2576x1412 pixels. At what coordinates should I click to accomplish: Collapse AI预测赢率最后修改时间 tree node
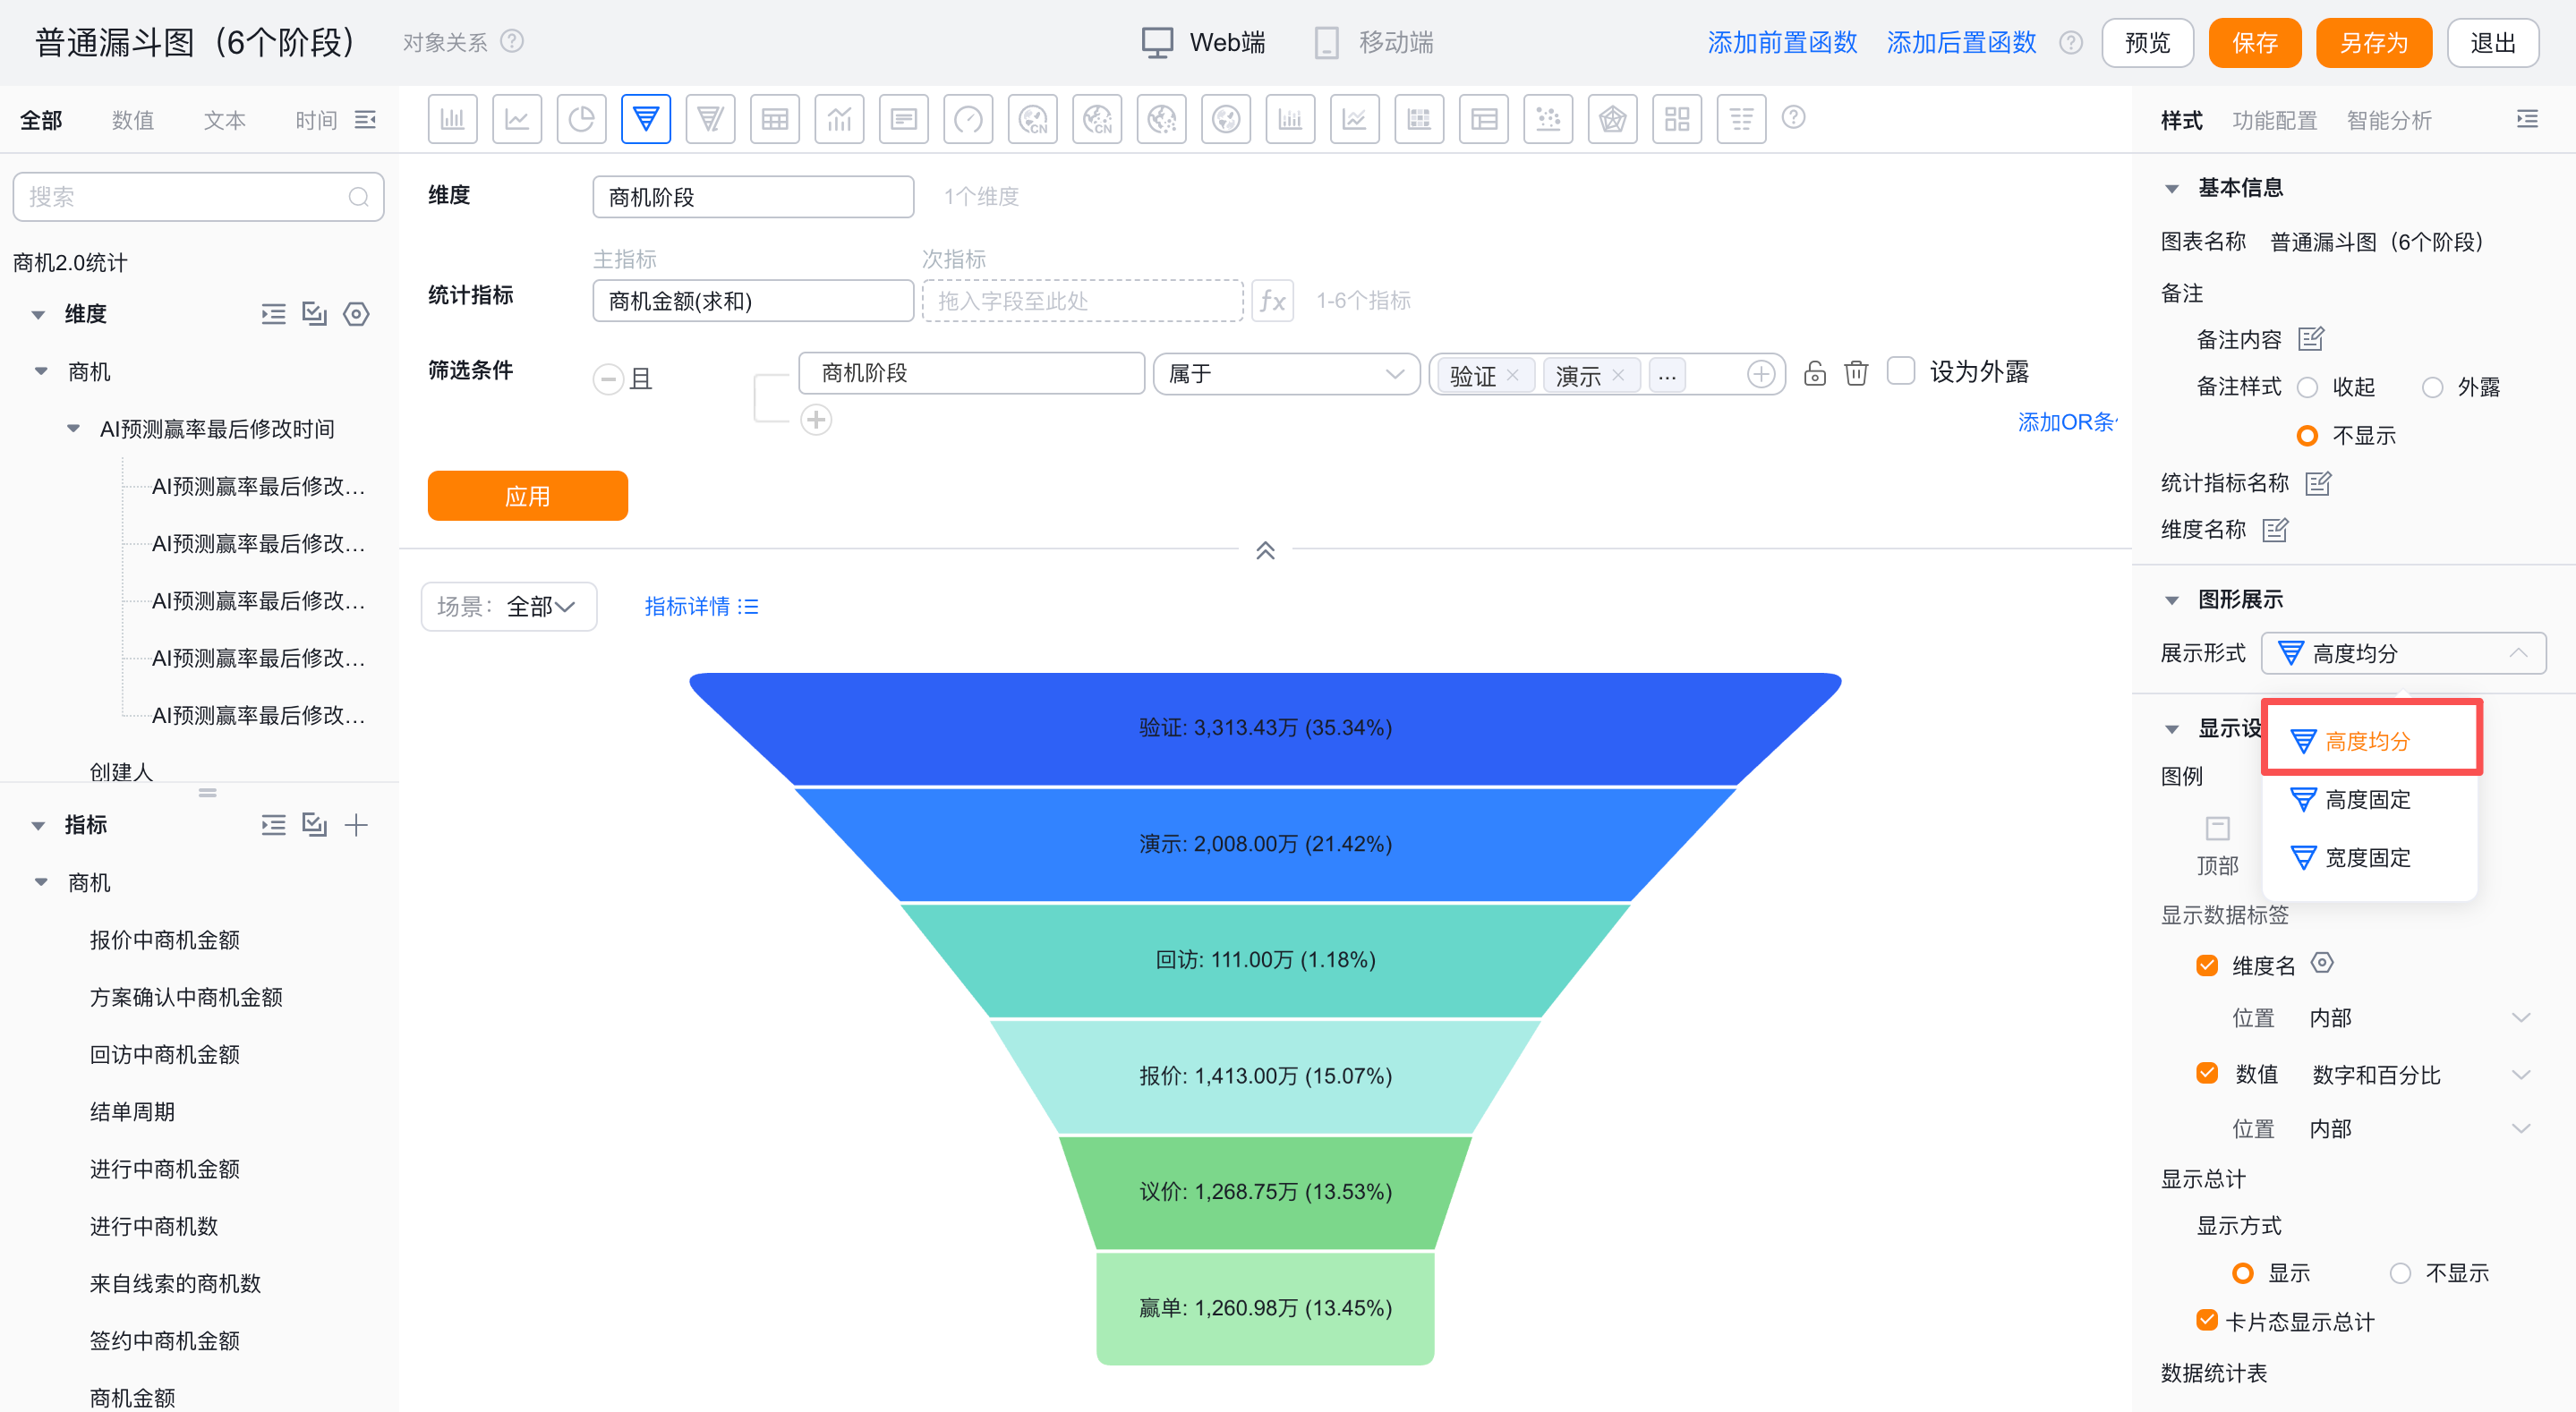(x=73, y=429)
